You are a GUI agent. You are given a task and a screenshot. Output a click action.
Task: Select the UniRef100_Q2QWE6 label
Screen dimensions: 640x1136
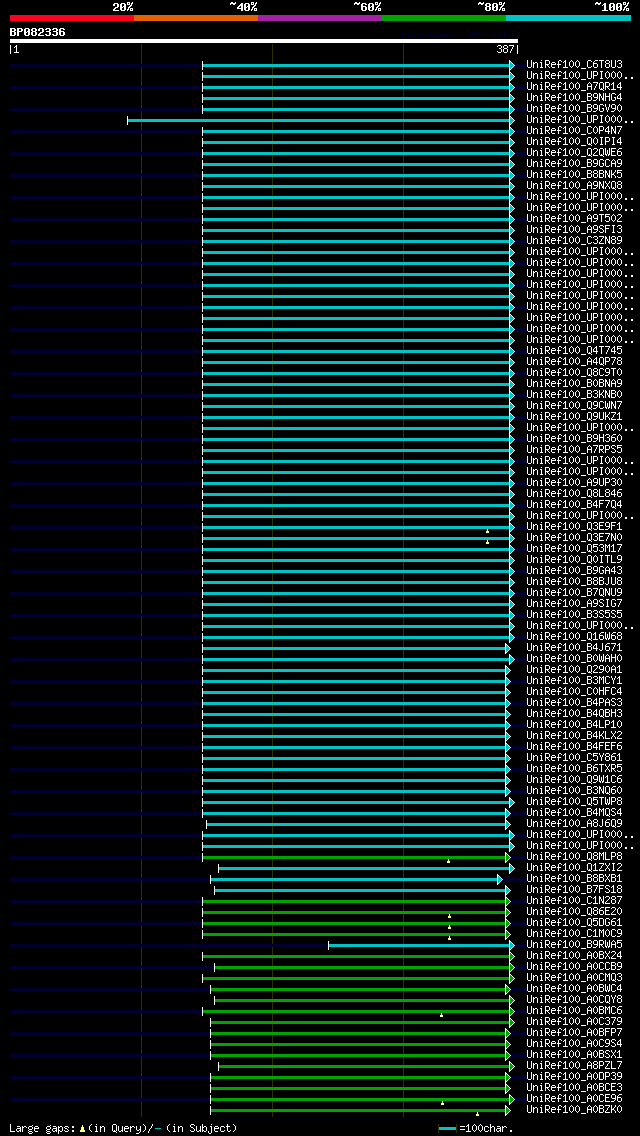574,152
